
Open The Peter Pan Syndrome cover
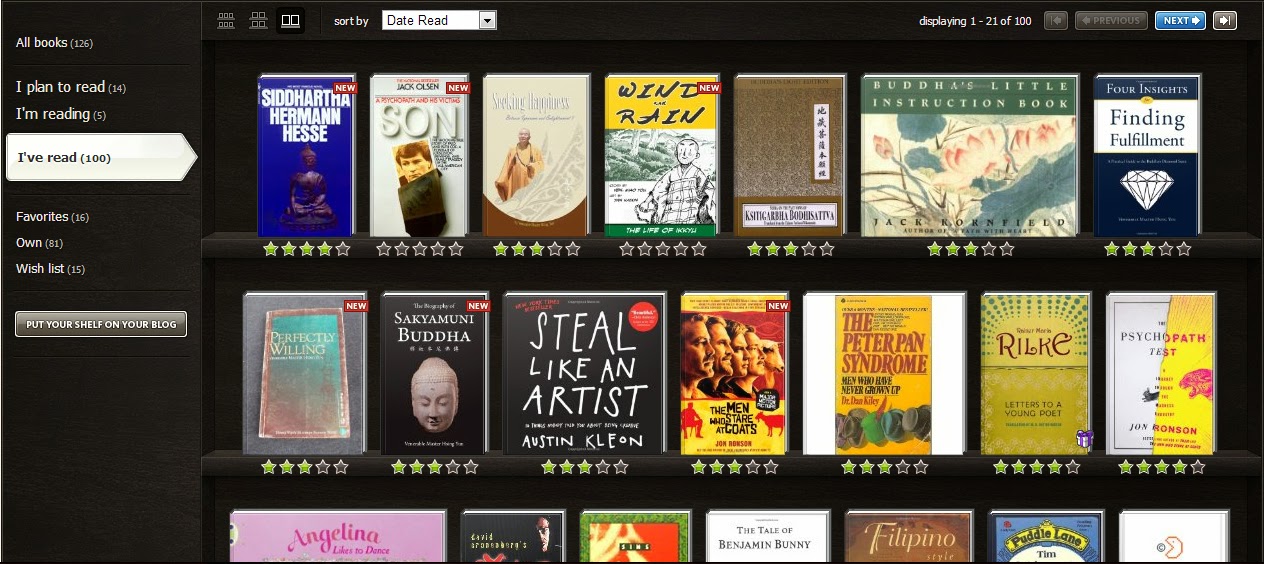(x=885, y=374)
